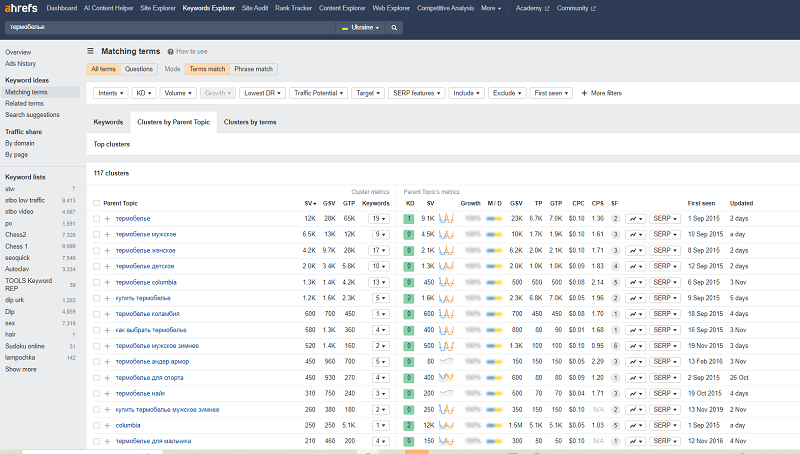This screenshot has height=454, width=800.
Task: Check the купить термобелье row checkbox
Action: [96, 298]
